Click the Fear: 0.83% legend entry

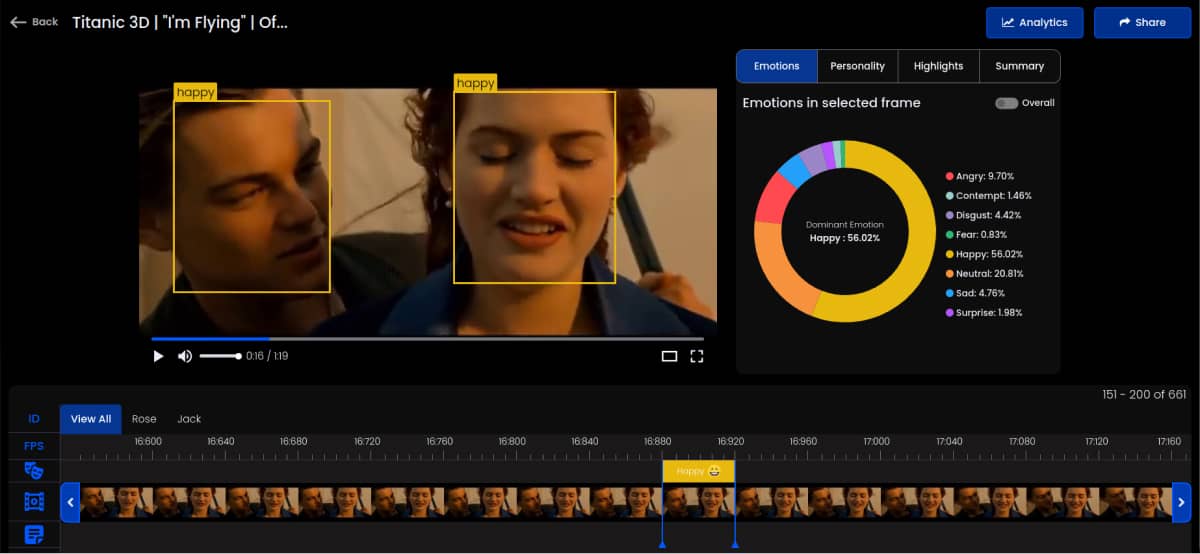[x=976, y=235]
